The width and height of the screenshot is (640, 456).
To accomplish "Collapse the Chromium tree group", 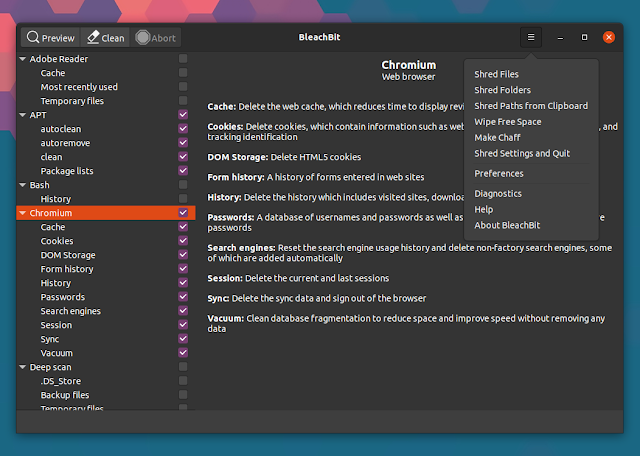I will tap(22, 213).
